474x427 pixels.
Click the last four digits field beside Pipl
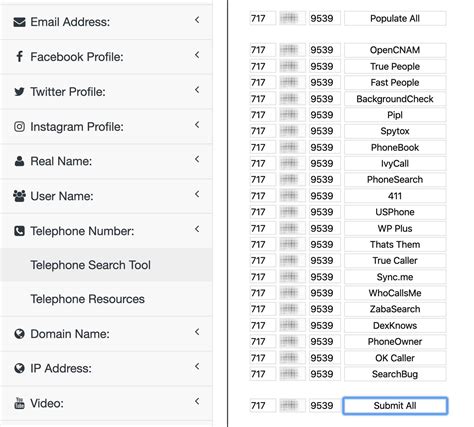coord(325,115)
